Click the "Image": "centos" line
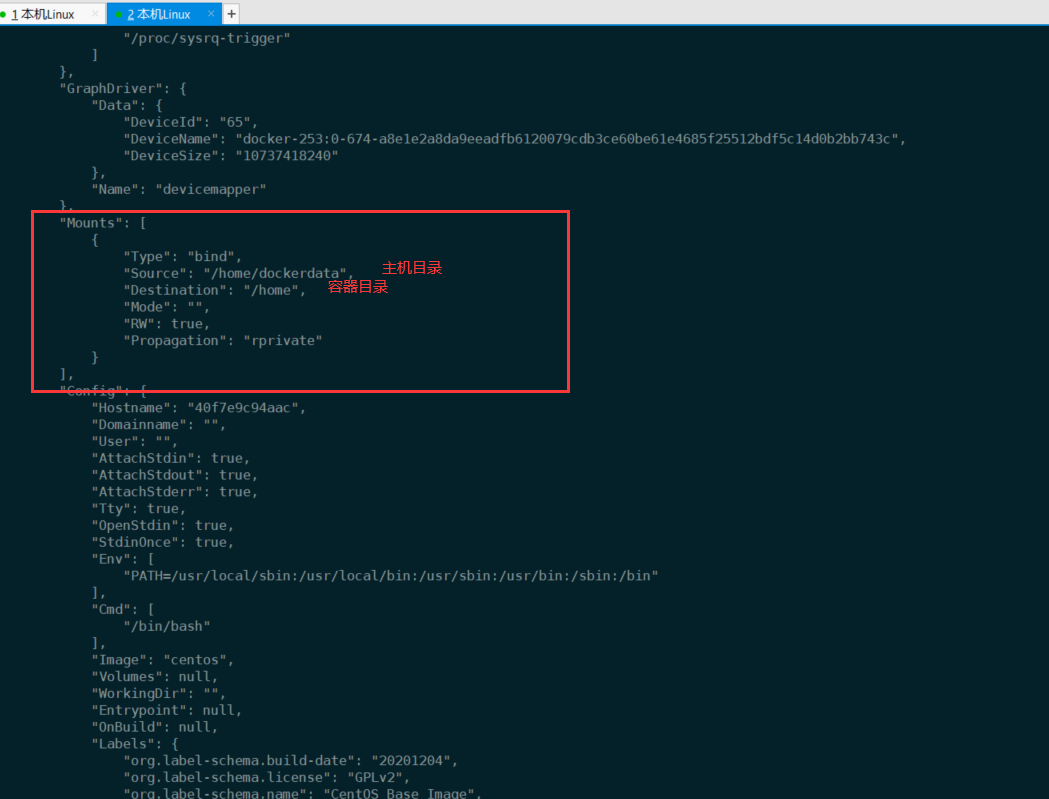The height and width of the screenshot is (799, 1049). pos(163,660)
